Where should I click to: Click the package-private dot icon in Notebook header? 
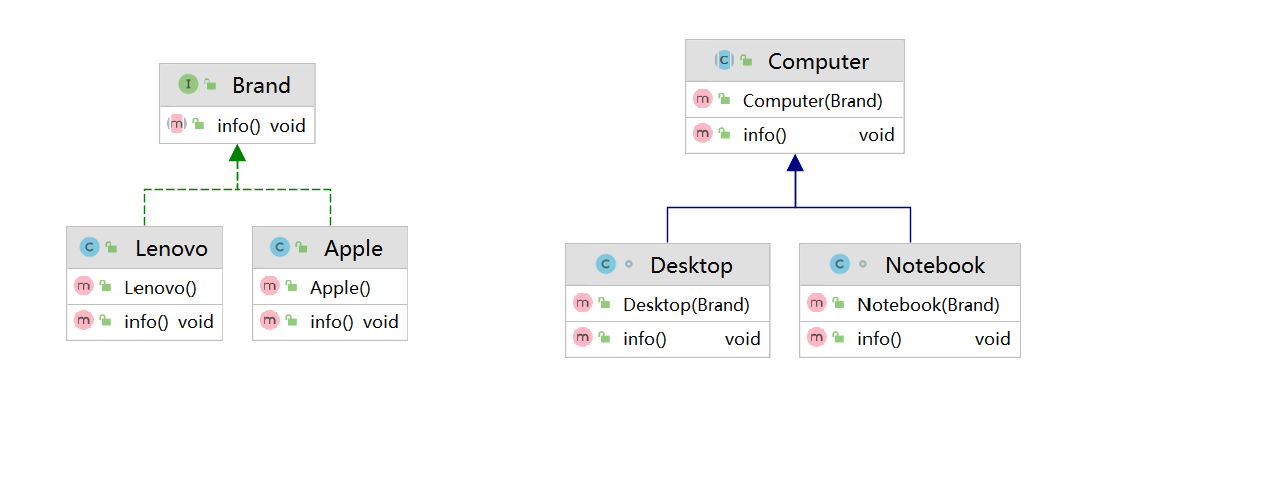(862, 264)
